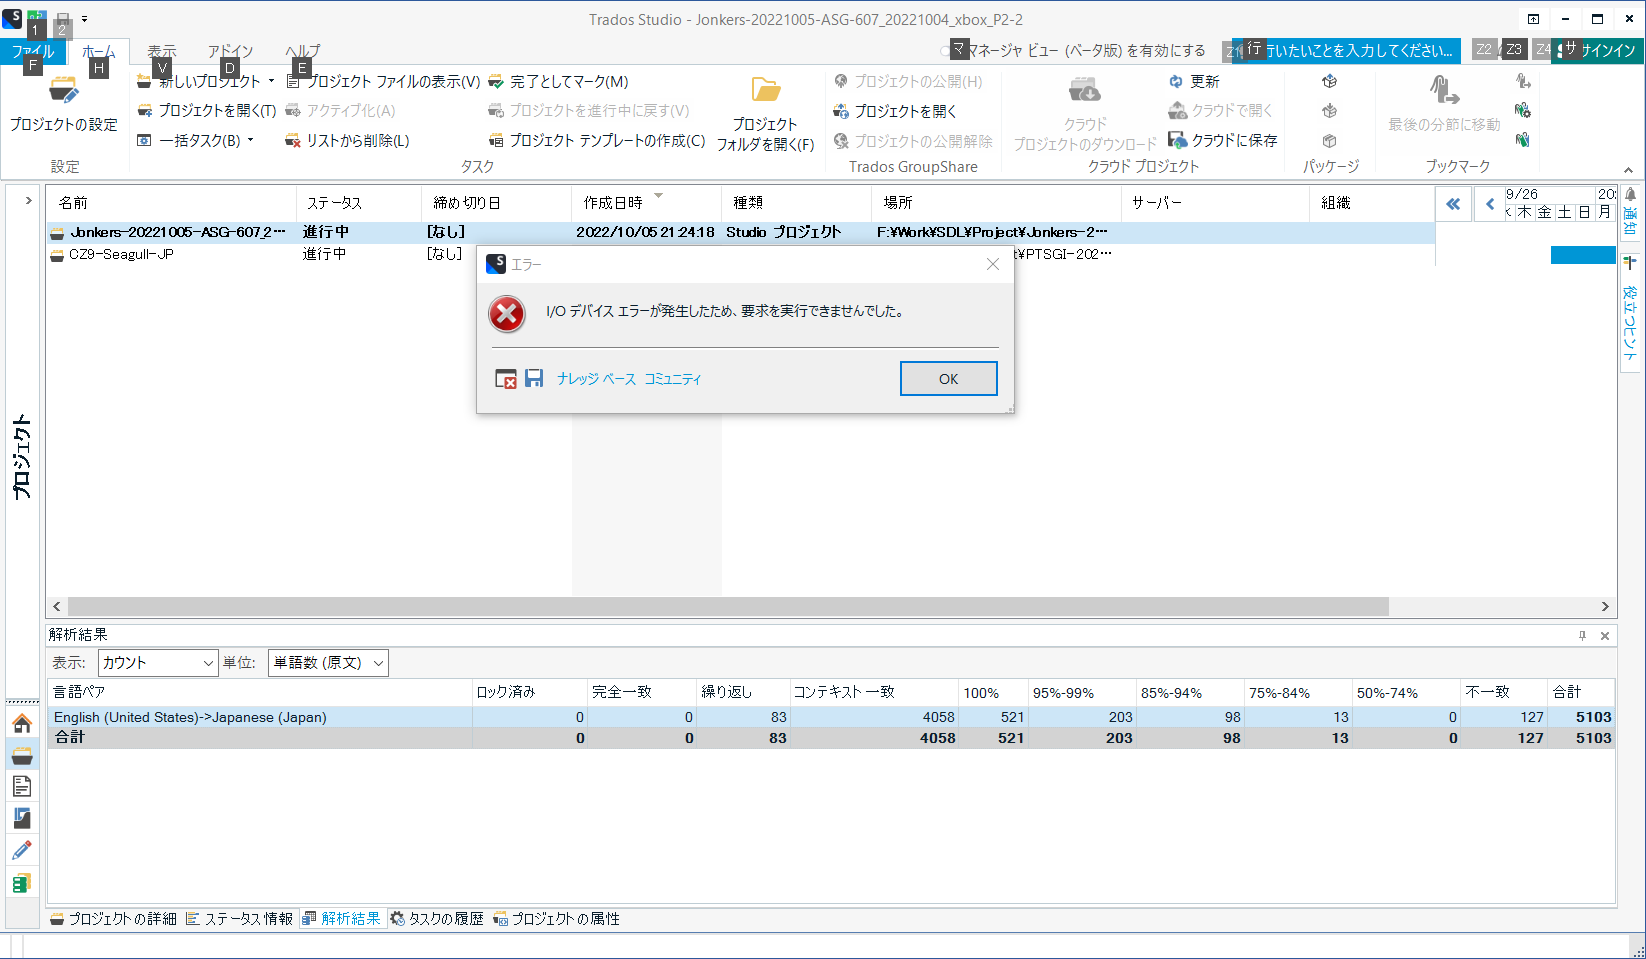Click the save error report icon in the dialog
The image size is (1646, 959).
pos(534,378)
